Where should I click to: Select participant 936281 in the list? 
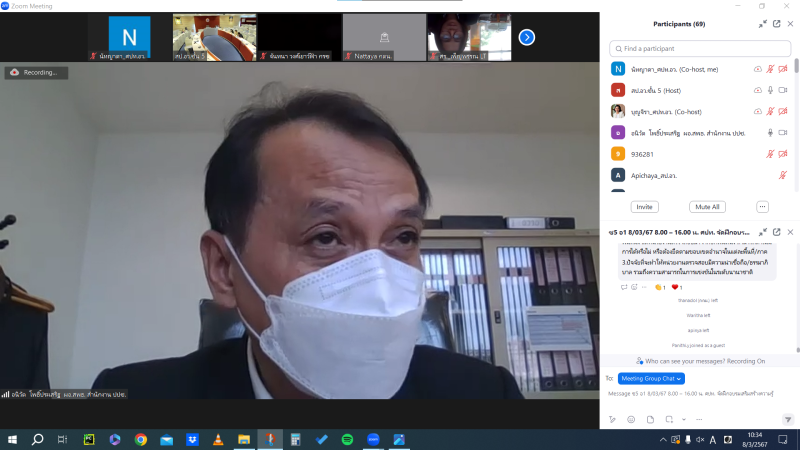pos(700,154)
